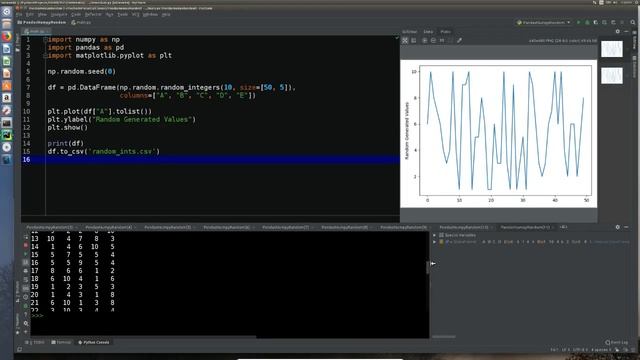
Task: Click the new console plus icon
Action: (26, 332)
